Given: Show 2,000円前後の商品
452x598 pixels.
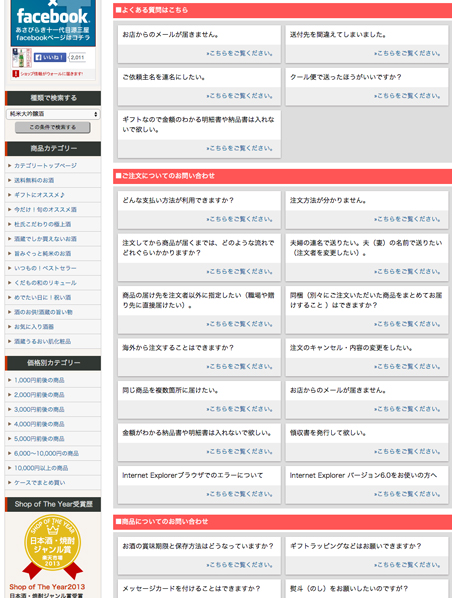Looking at the screenshot, I should point(39,395).
